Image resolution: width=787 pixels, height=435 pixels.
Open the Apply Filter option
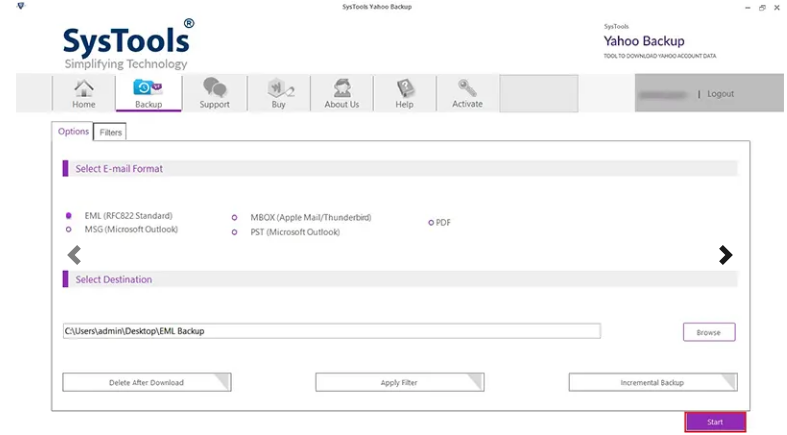point(400,382)
